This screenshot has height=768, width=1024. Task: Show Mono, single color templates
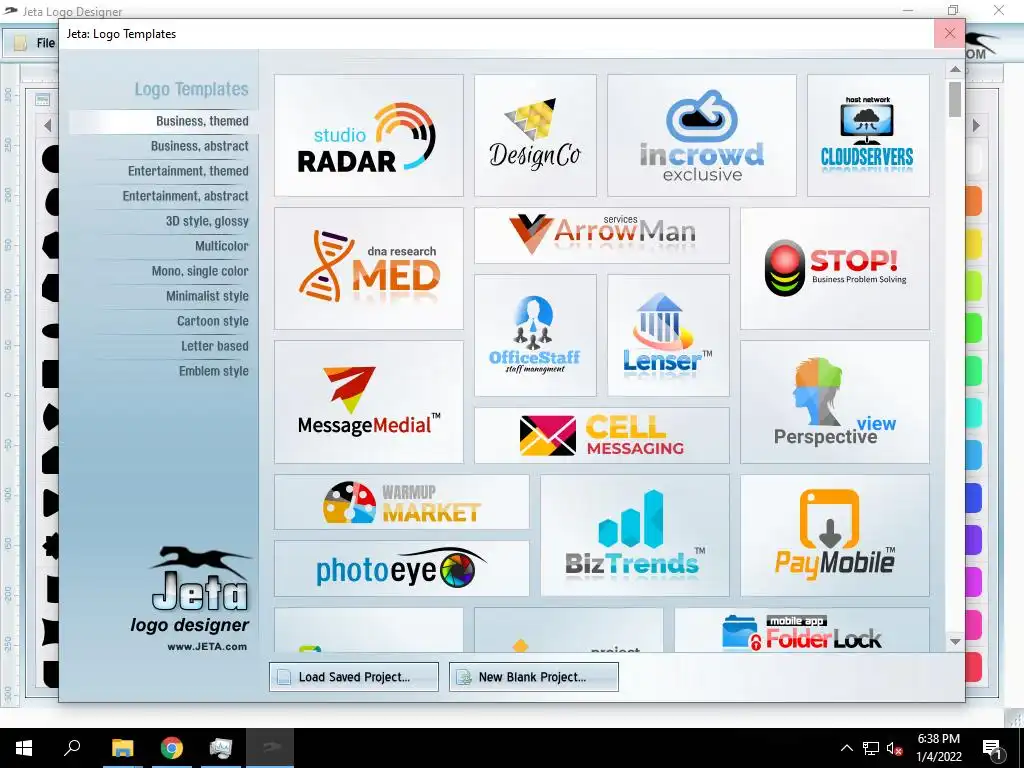pyautogui.click(x=200, y=271)
